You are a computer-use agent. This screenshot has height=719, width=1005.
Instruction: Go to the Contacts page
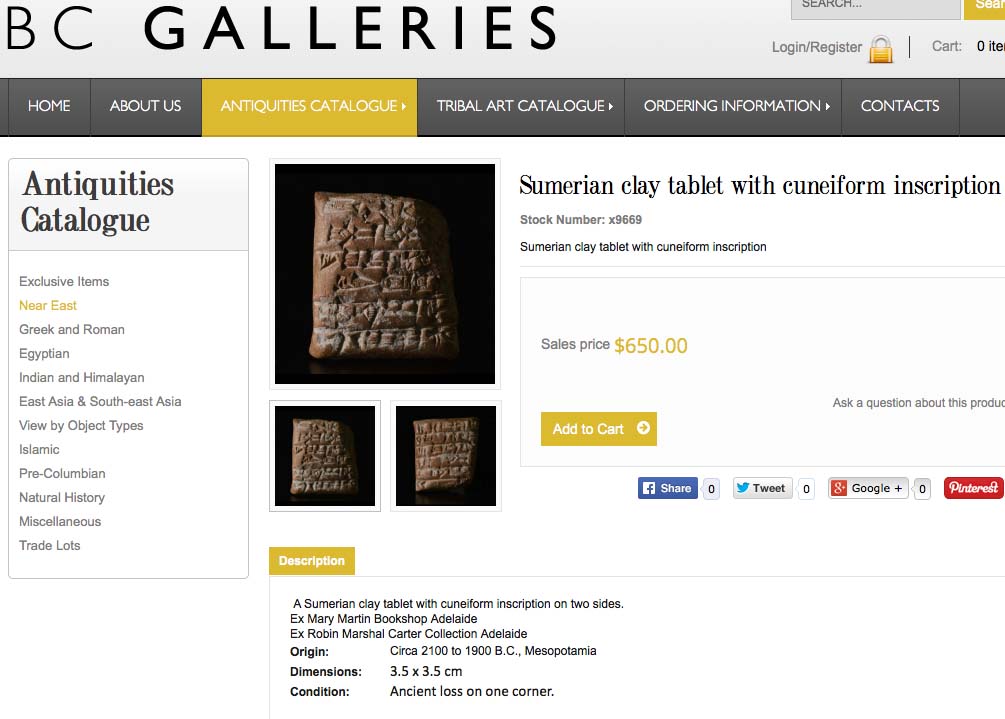pyautogui.click(x=900, y=106)
